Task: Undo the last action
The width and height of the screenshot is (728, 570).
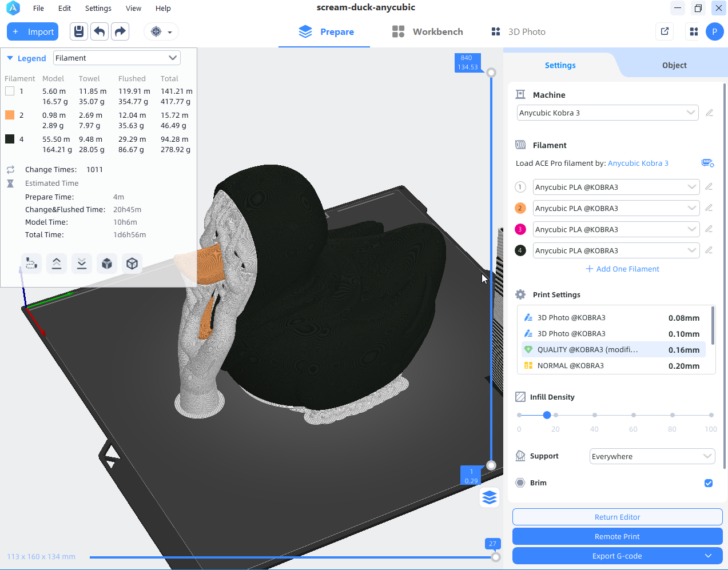Action: tap(99, 32)
